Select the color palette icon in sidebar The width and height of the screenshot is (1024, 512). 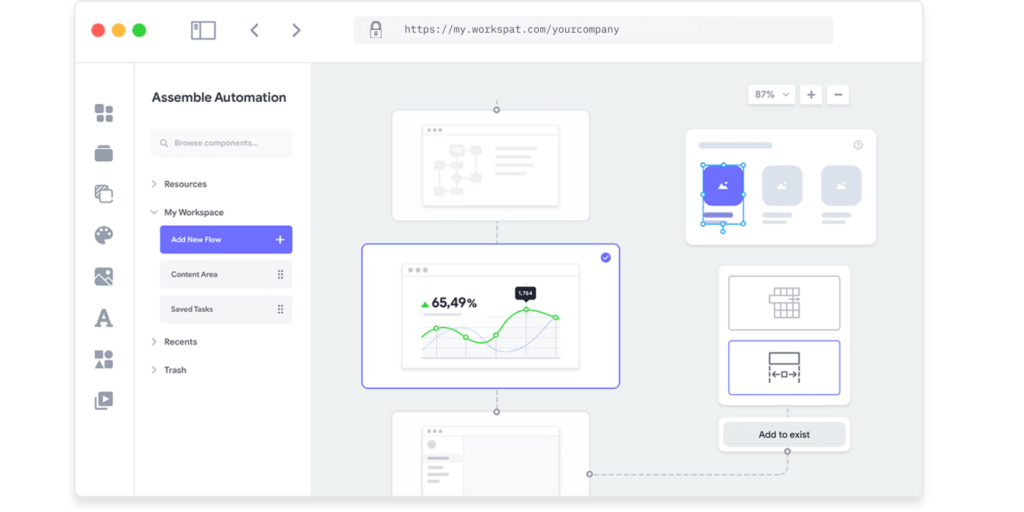[104, 235]
